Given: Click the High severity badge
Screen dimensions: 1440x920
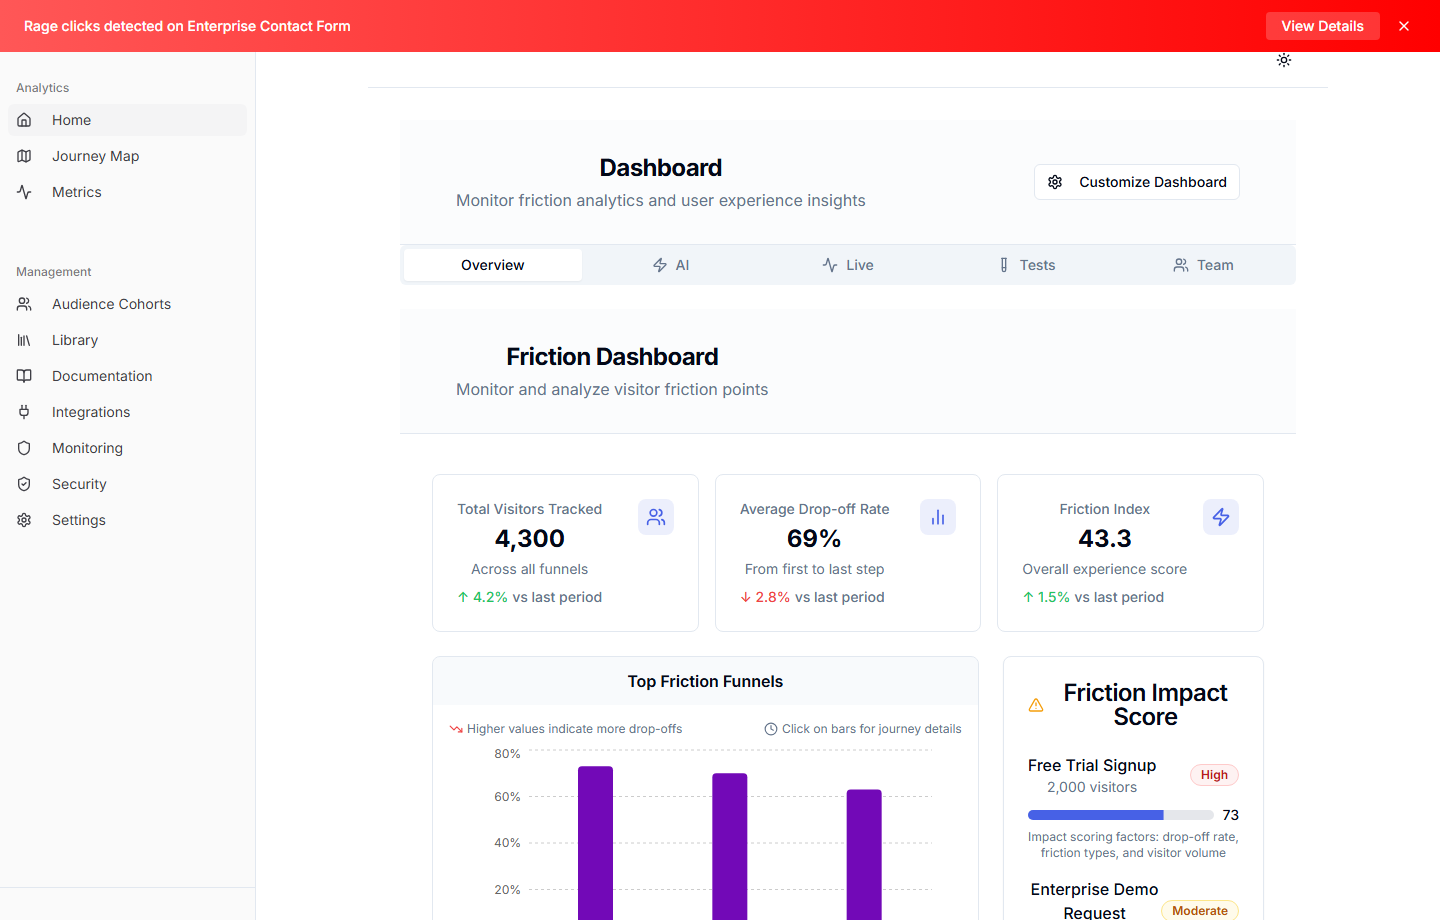Looking at the screenshot, I should 1214,775.
